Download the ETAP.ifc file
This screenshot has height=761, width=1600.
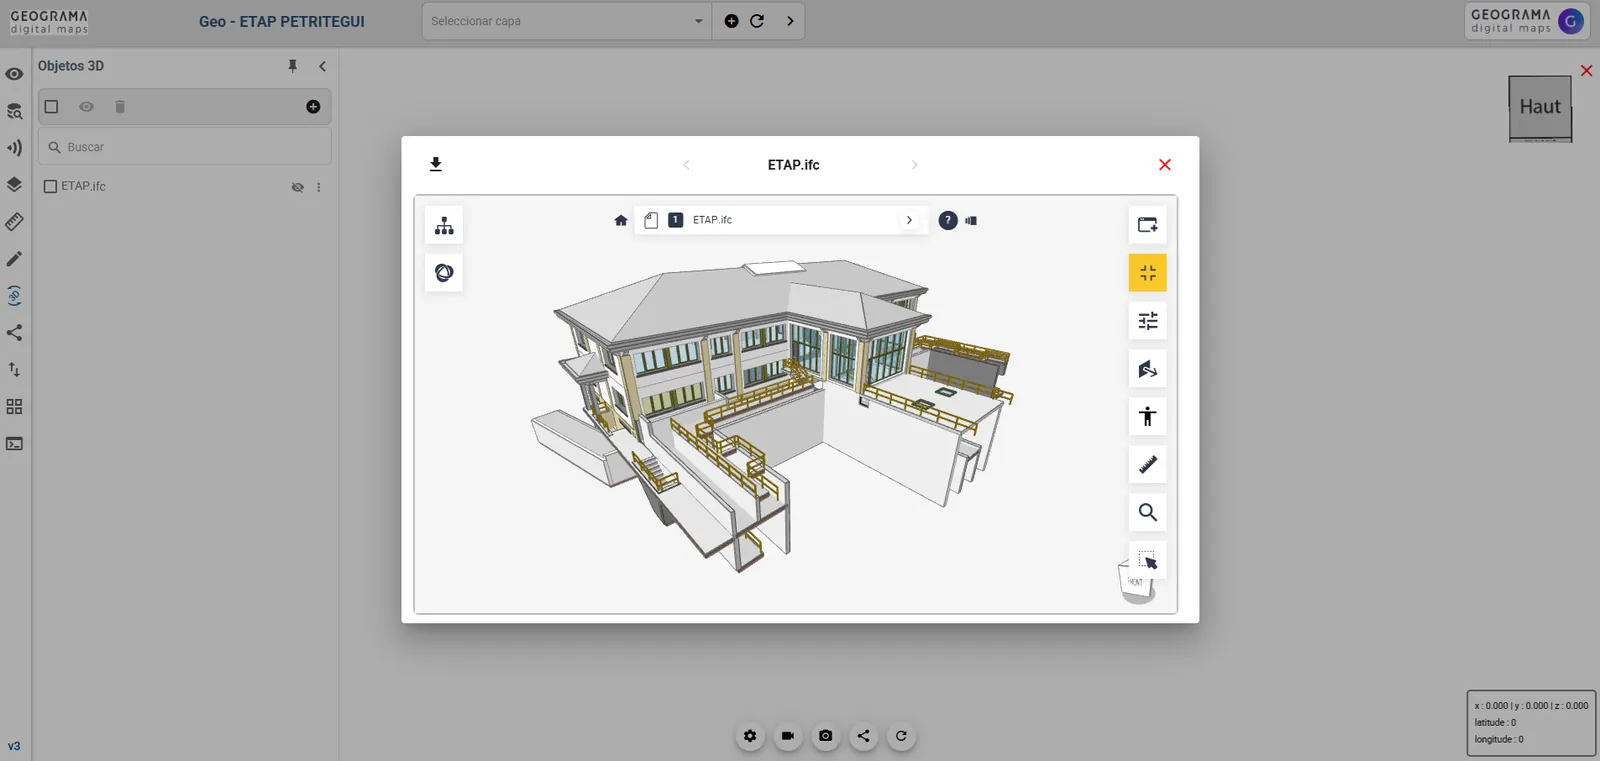point(436,165)
